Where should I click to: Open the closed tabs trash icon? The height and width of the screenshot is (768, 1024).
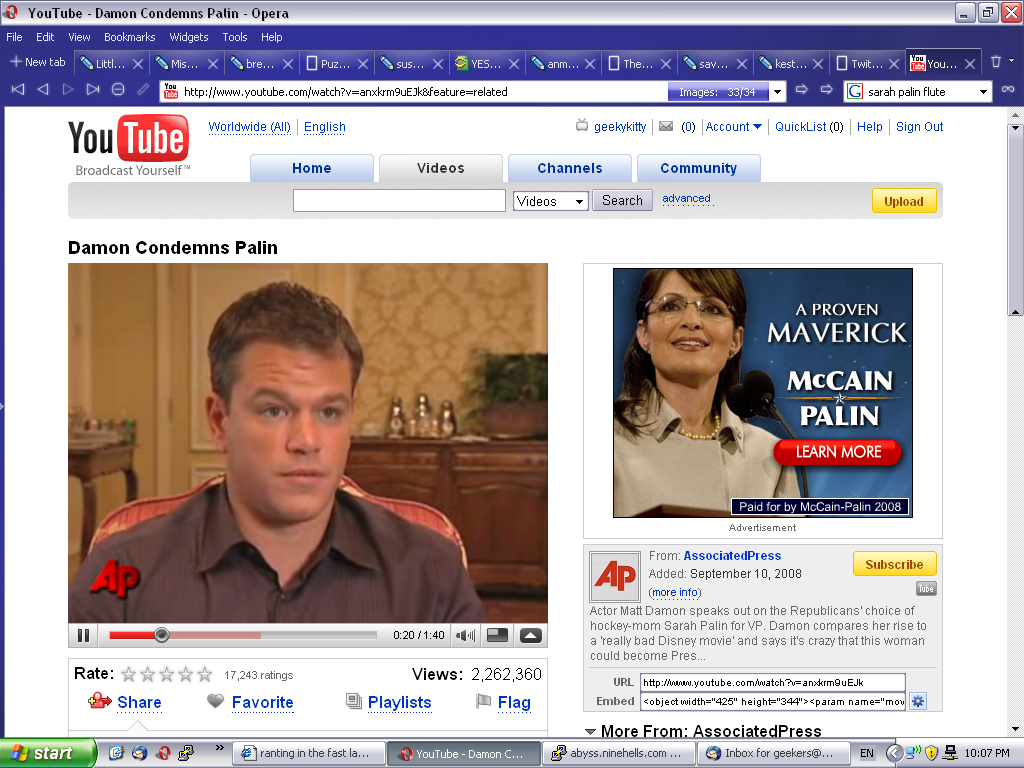(996, 62)
